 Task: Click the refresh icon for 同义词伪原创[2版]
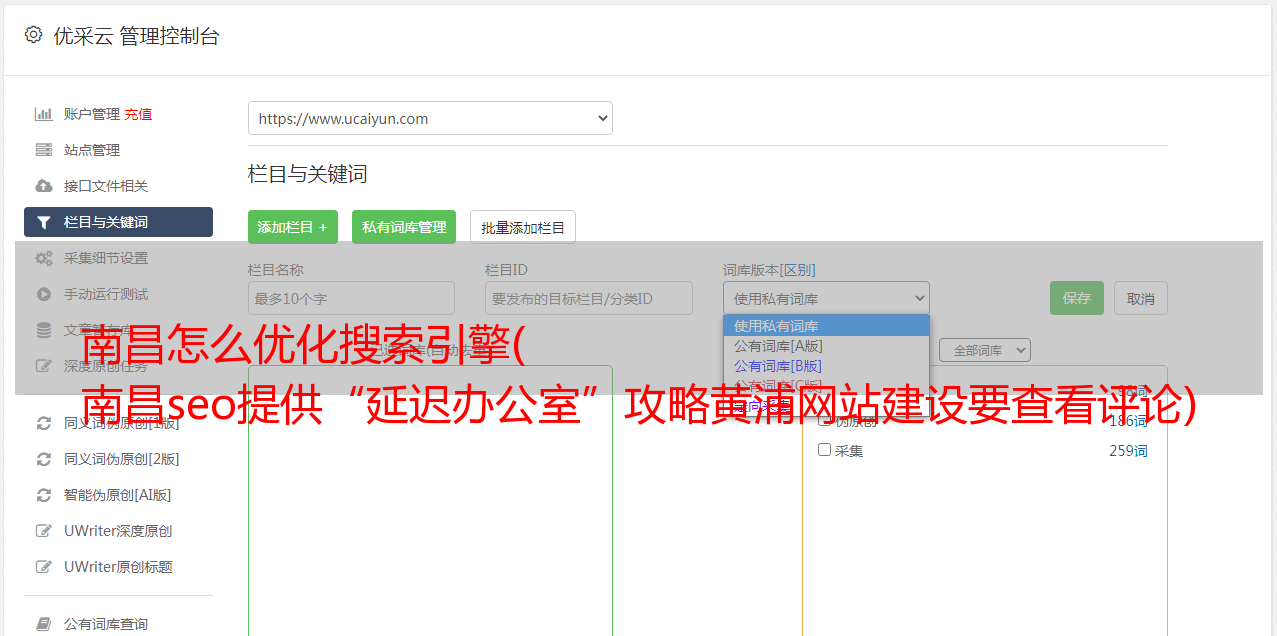[43, 459]
